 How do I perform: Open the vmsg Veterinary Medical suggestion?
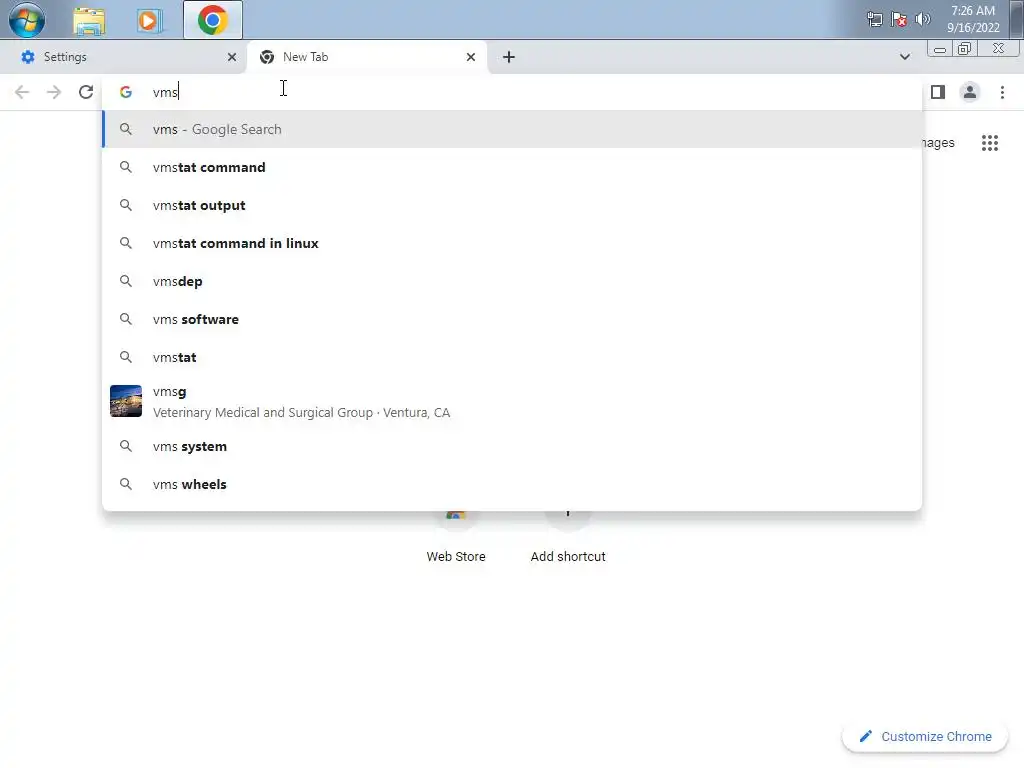point(512,402)
